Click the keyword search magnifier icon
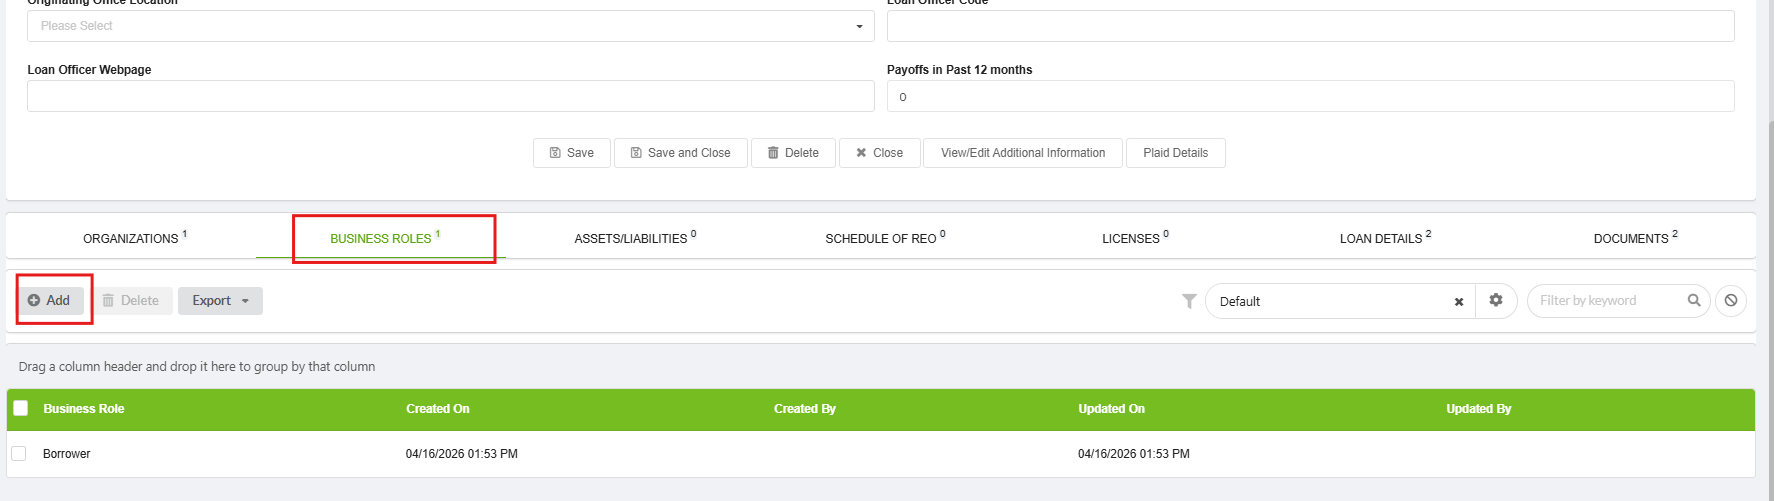 click(1694, 300)
